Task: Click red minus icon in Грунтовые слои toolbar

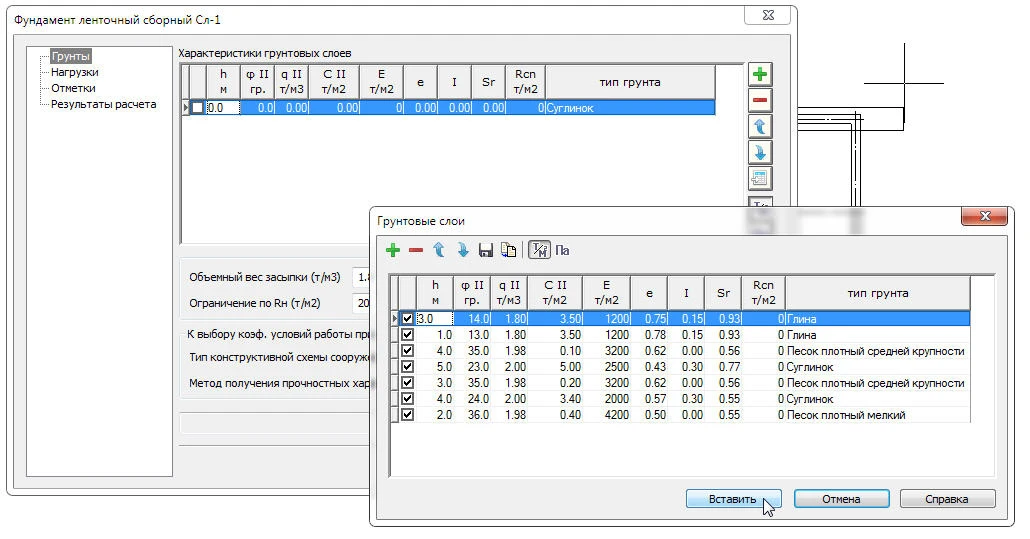Action: tap(415, 250)
